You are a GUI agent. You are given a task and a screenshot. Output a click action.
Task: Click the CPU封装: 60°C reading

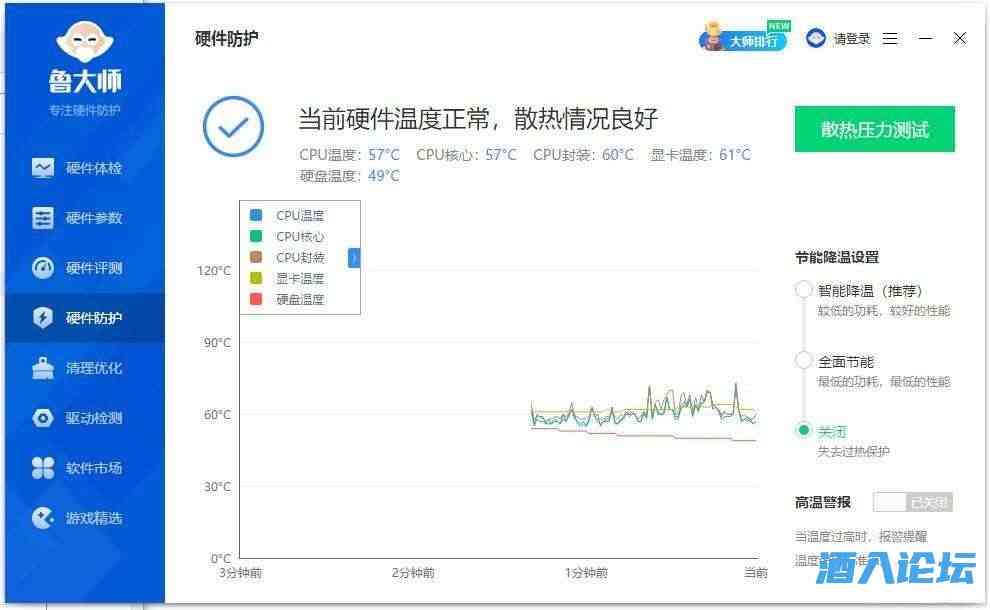(583, 155)
